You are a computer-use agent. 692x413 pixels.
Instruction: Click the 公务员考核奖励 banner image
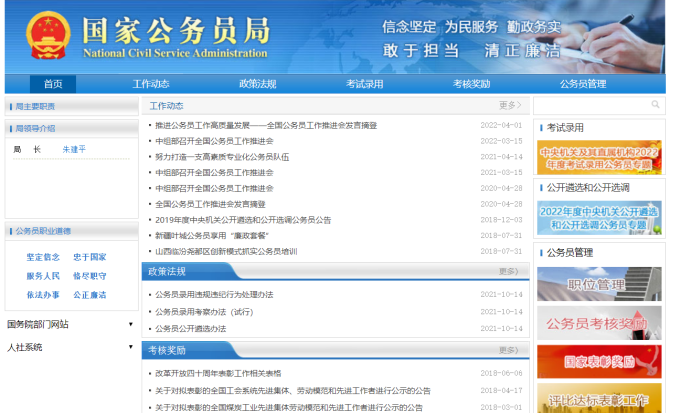pyautogui.click(x=599, y=323)
